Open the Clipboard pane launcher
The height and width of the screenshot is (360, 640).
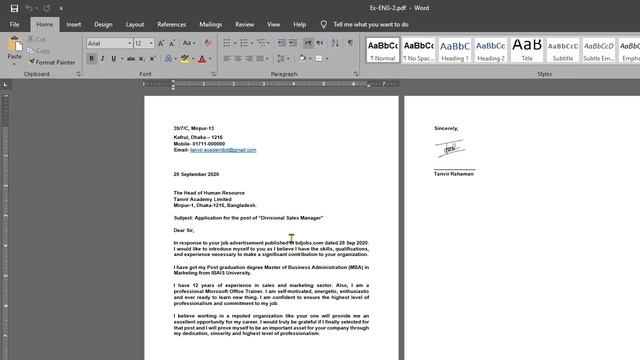pyautogui.click(x=78, y=74)
